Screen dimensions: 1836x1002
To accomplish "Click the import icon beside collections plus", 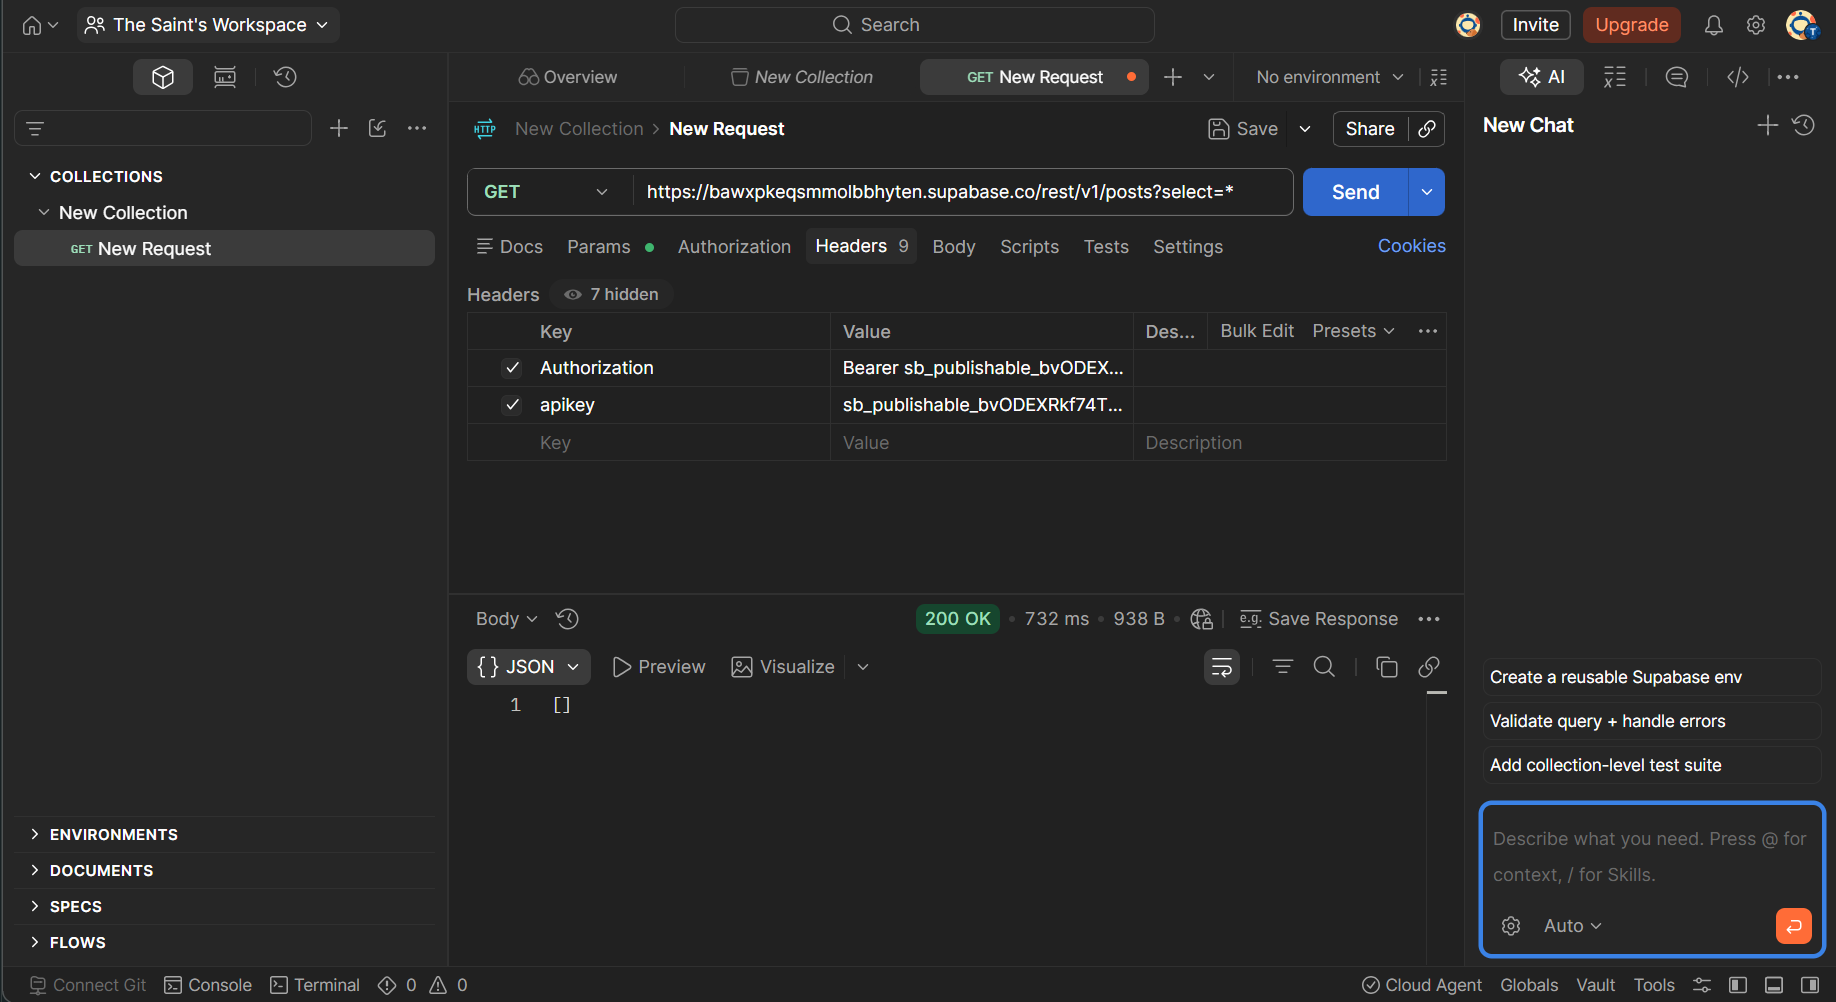I will [377, 128].
